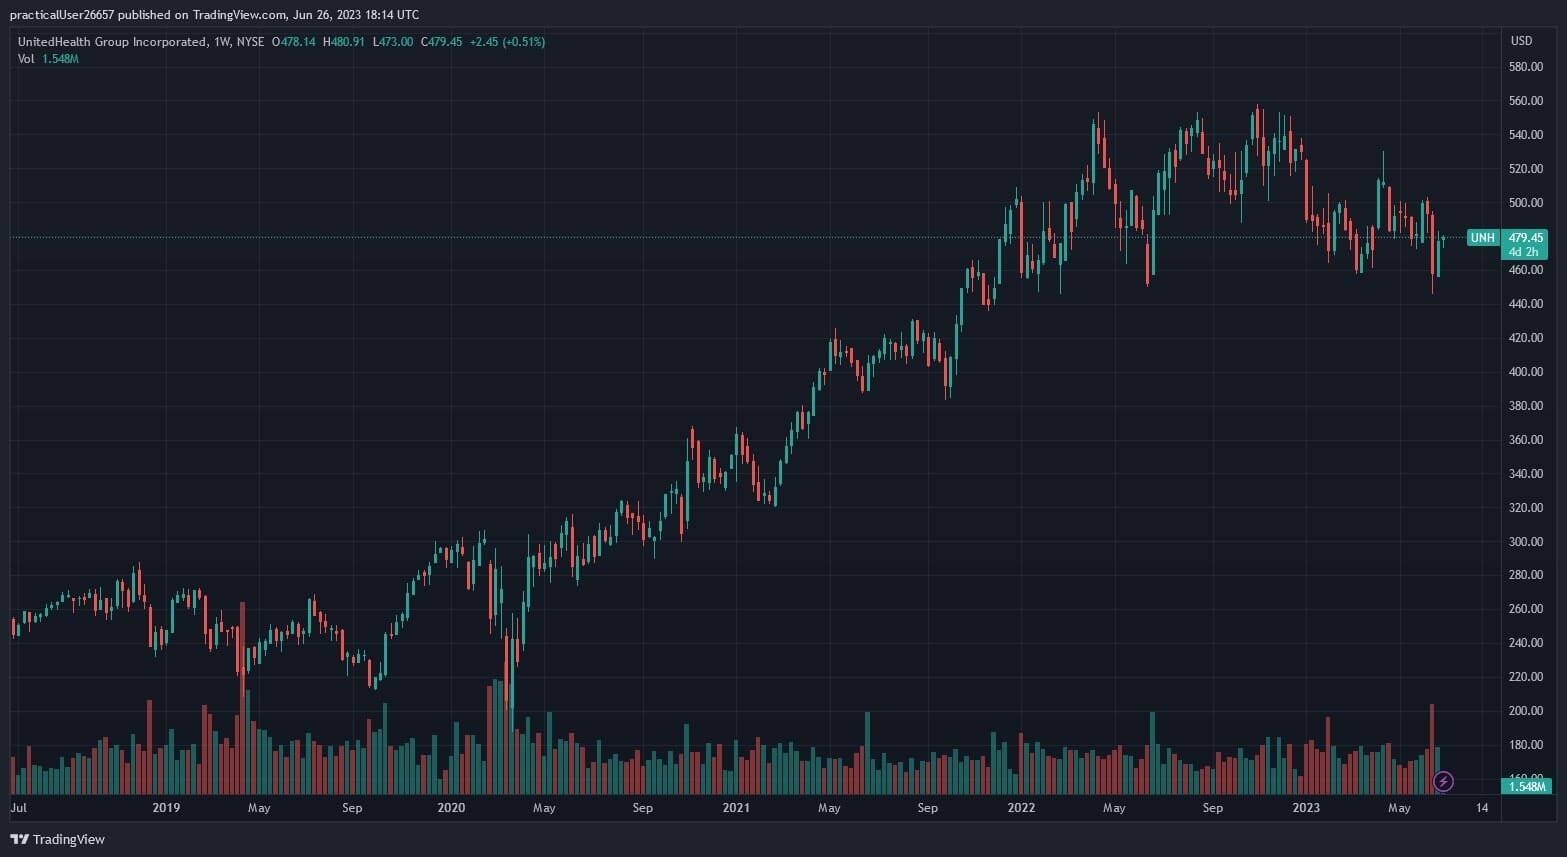The height and width of the screenshot is (857, 1567).
Task: Click the green 479.45 current price label
Action: pos(1525,238)
